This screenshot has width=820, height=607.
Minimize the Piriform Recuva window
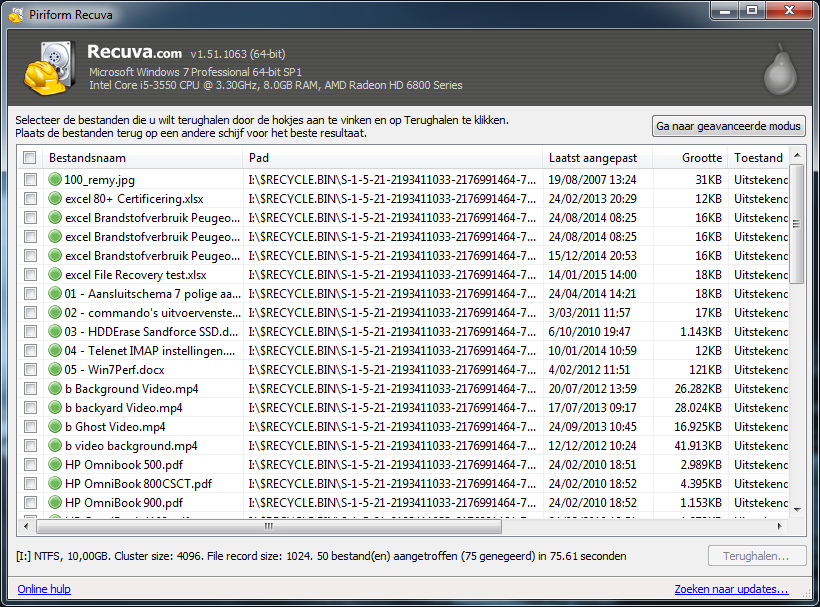click(x=725, y=11)
